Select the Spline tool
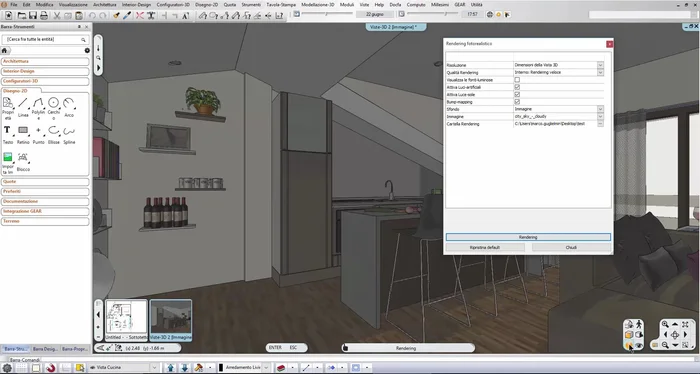 tap(69, 134)
